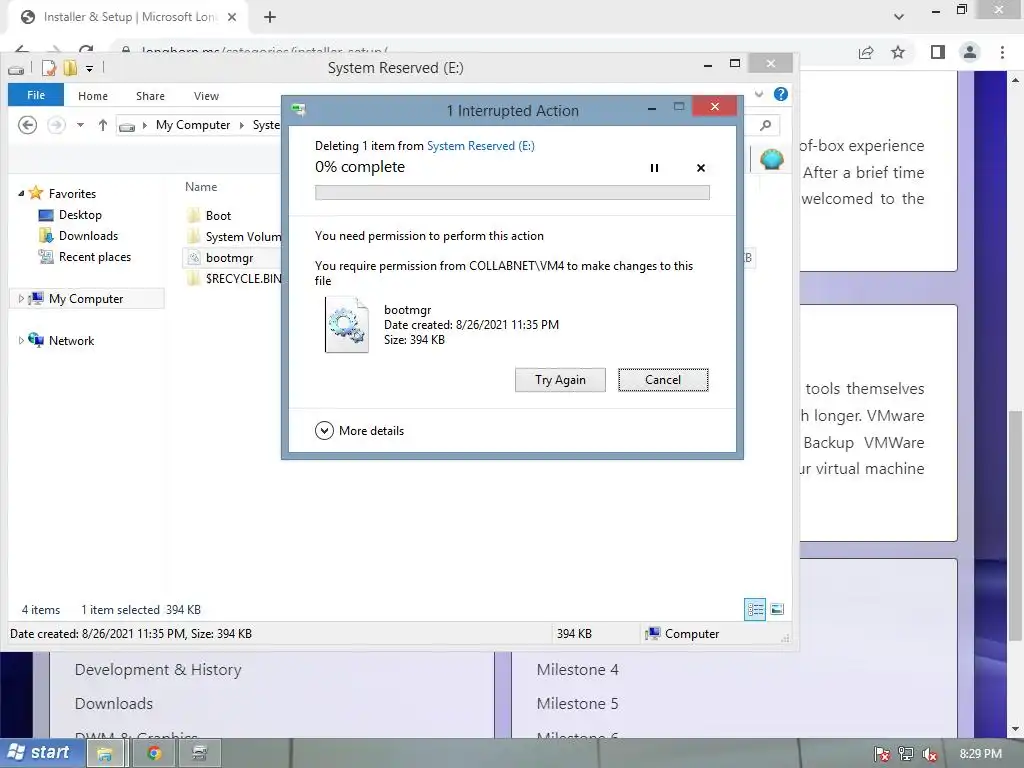This screenshot has width=1024, height=768.
Task: Click the deletion progress bar
Action: (x=512, y=192)
